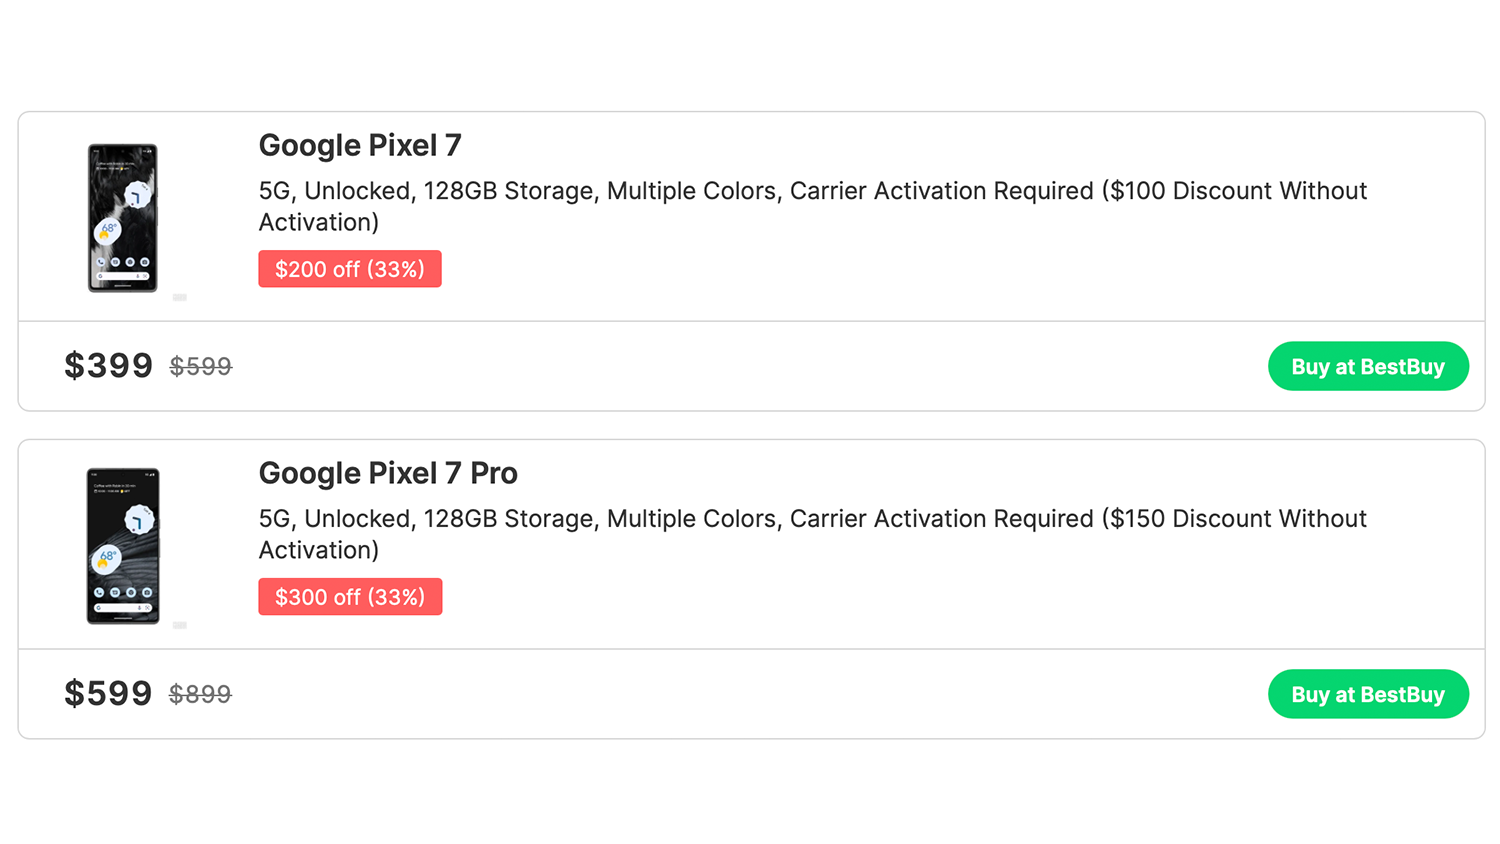
Task: Click the small gray marker beside Pixel 7 image
Action: tap(180, 297)
